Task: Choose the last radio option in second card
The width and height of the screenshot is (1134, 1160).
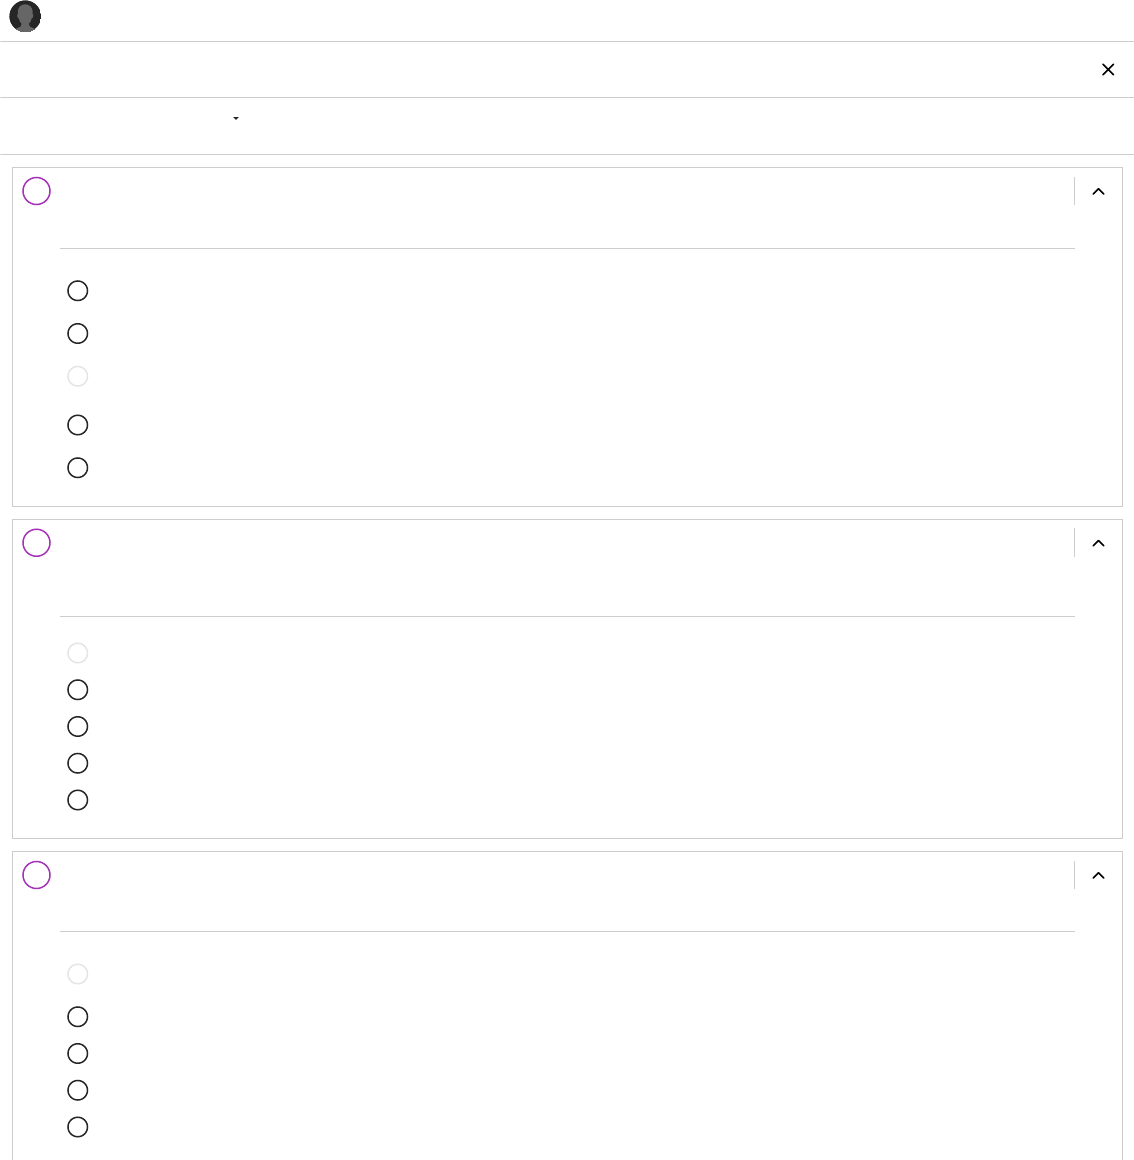Action: pyautogui.click(x=78, y=800)
